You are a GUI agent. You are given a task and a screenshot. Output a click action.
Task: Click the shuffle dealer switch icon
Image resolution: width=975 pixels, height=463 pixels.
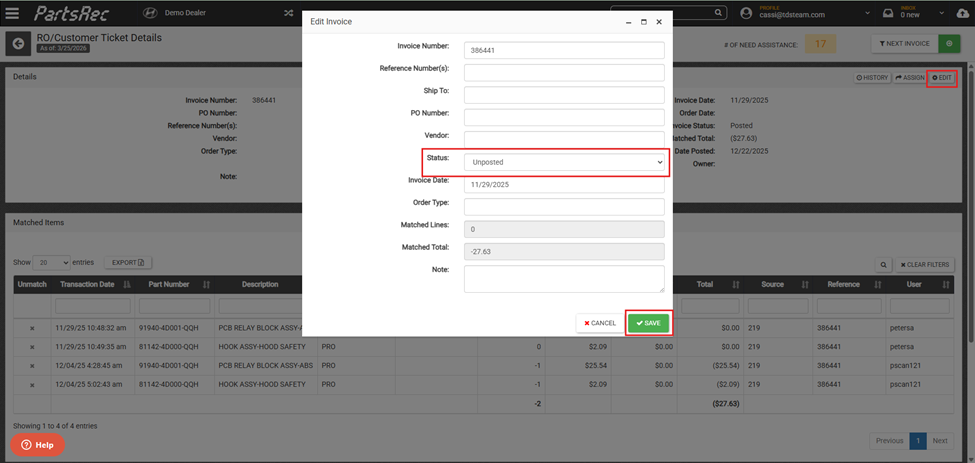[x=289, y=12]
